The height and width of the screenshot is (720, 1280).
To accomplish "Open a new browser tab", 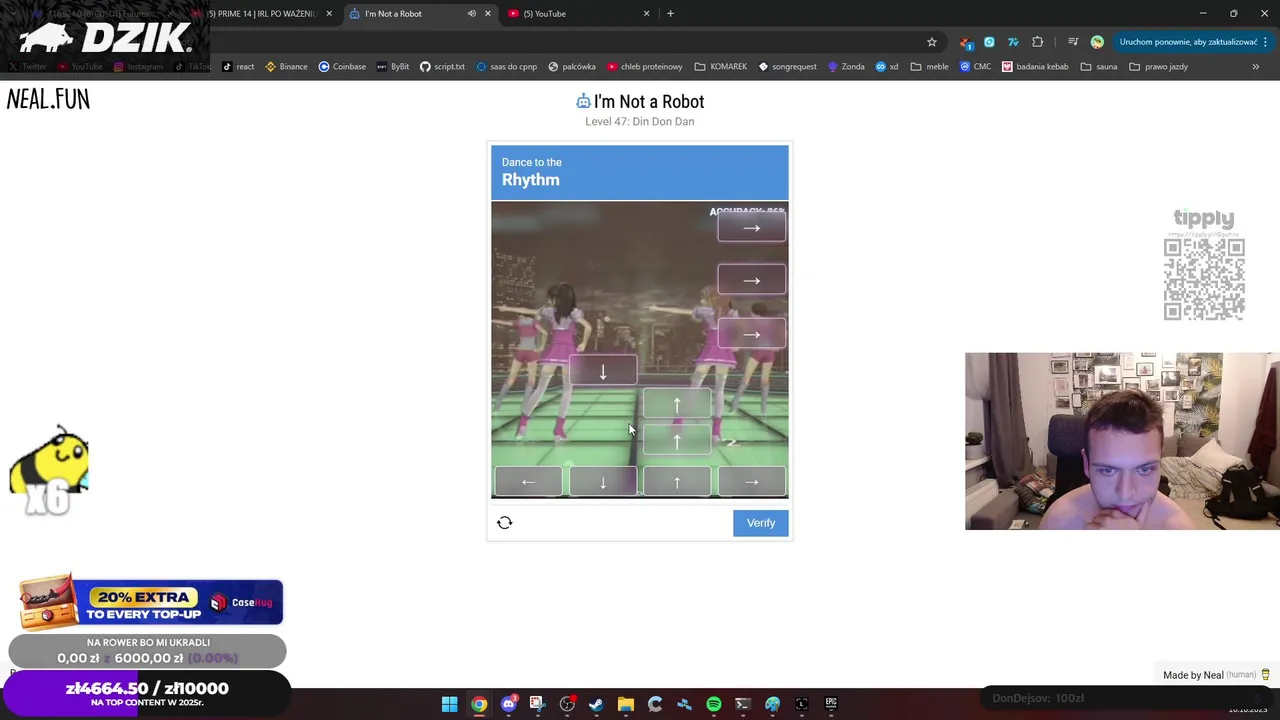I will [x=671, y=14].
